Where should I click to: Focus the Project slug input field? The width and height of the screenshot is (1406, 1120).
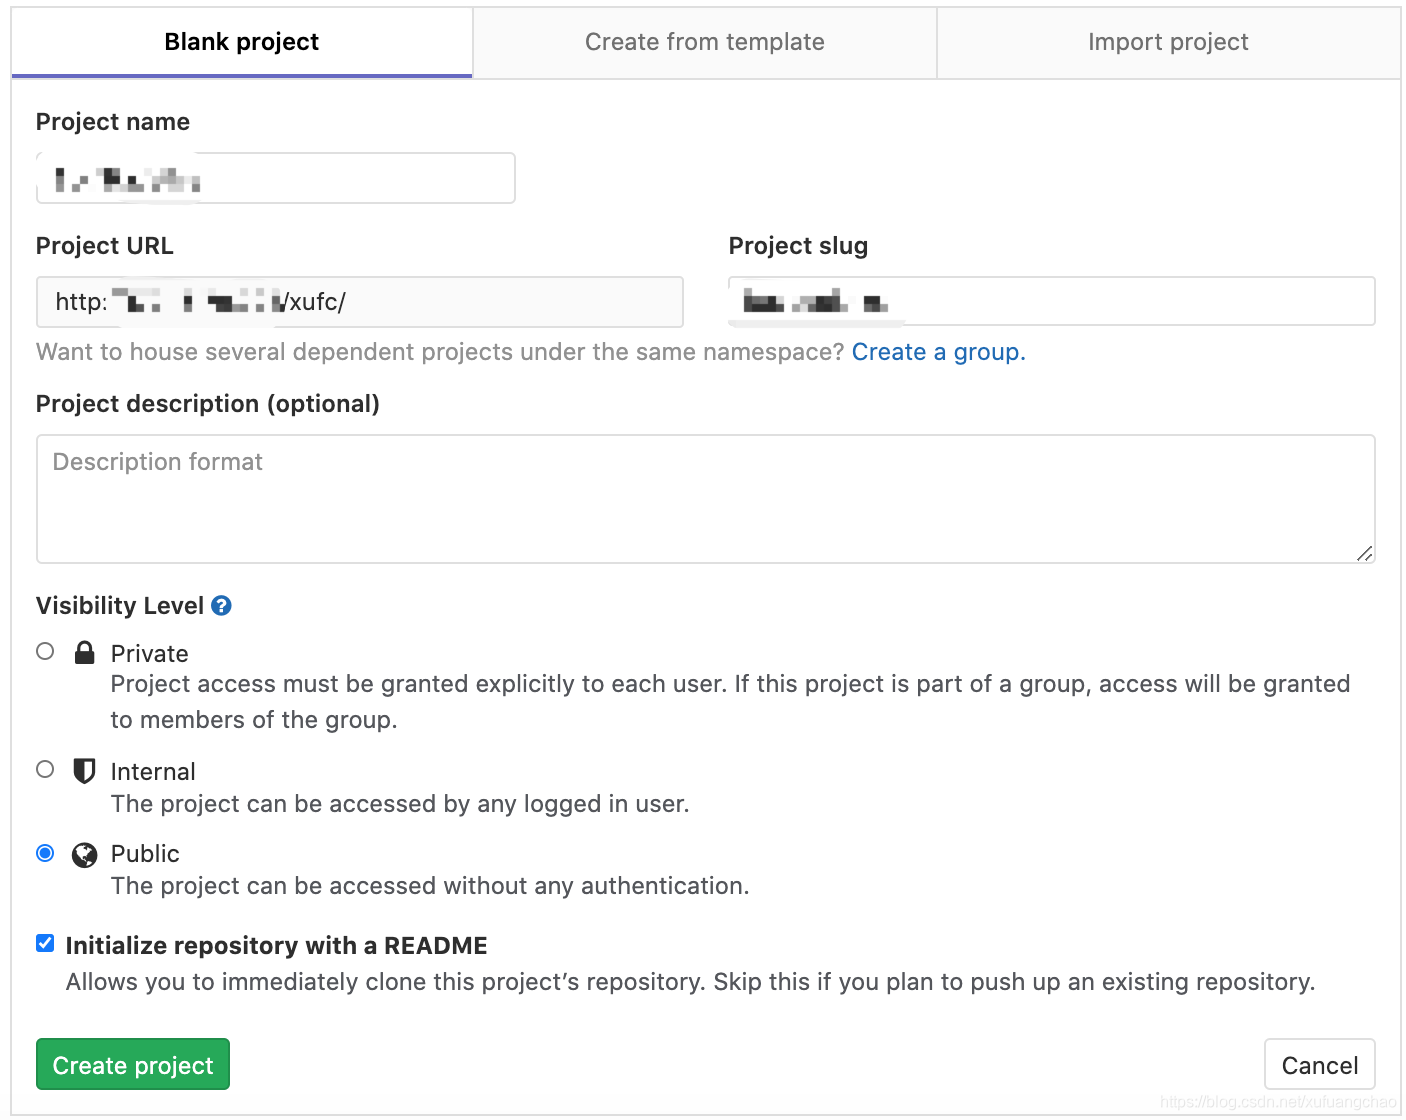[1052, 301]
